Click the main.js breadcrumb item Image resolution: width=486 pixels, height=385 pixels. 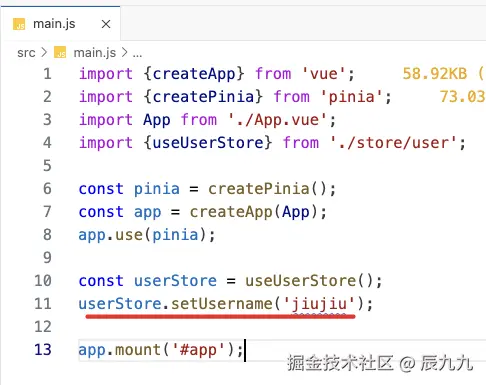click(x=95, y=53)
